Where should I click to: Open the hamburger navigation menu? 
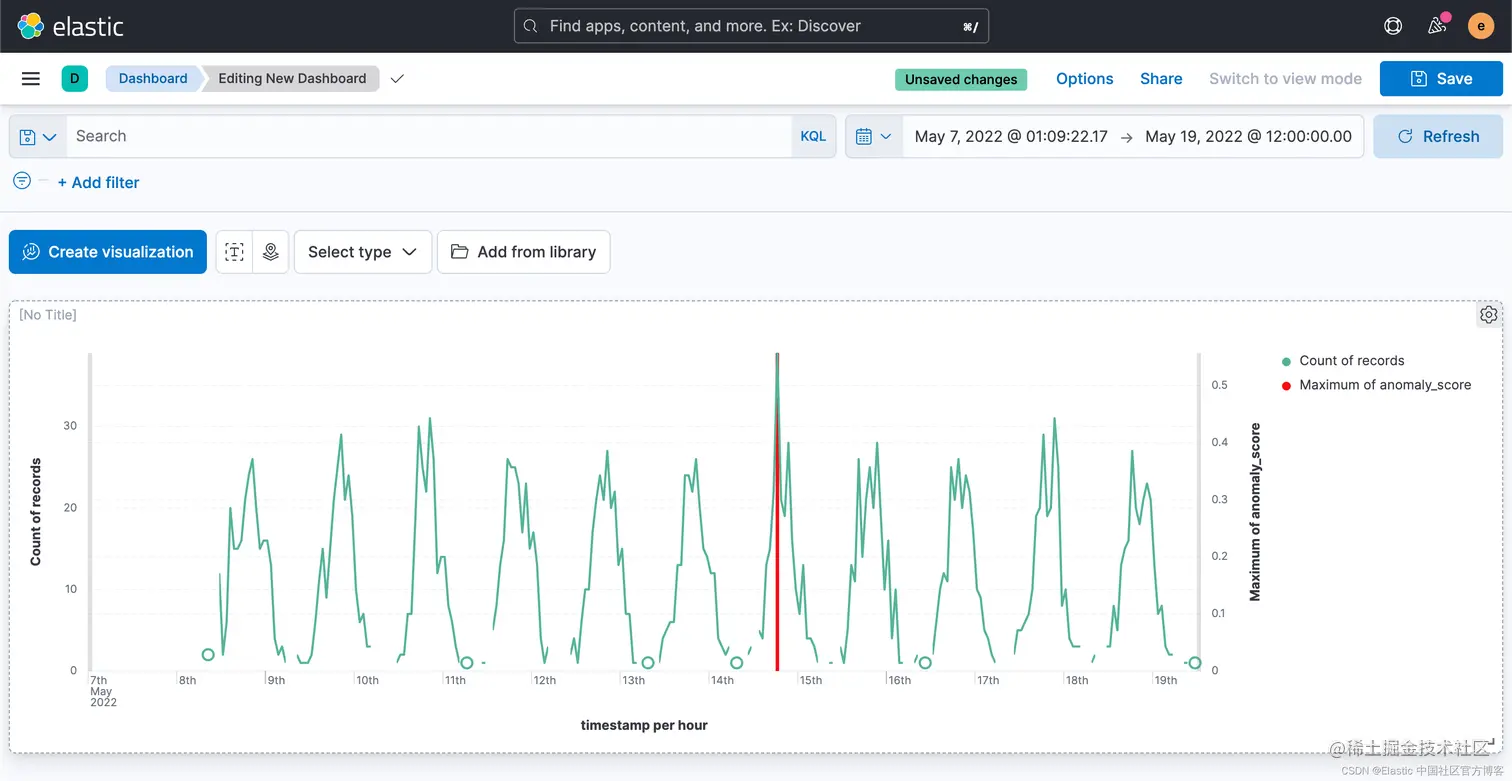(x=31, y=79)
